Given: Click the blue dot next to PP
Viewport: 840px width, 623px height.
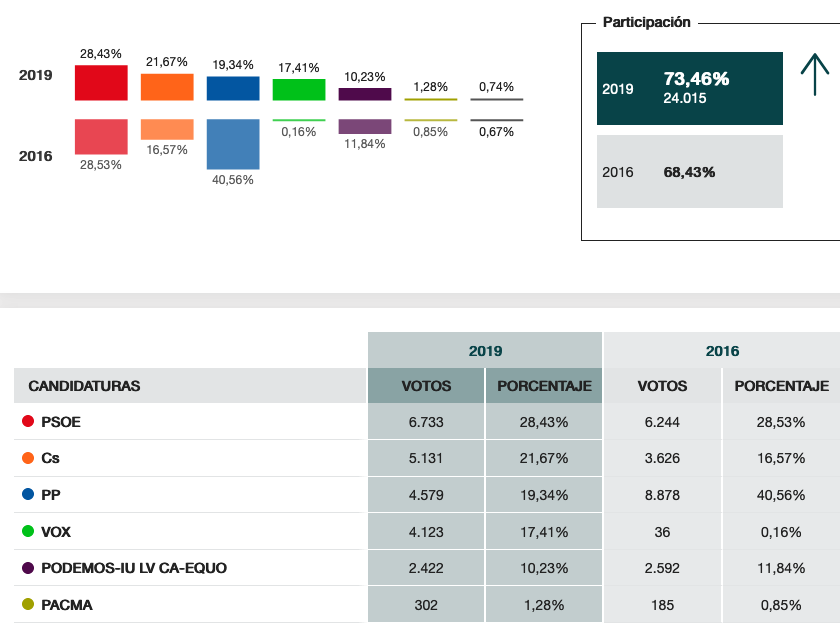Looking at the screenshot, I should pos(28,494).
